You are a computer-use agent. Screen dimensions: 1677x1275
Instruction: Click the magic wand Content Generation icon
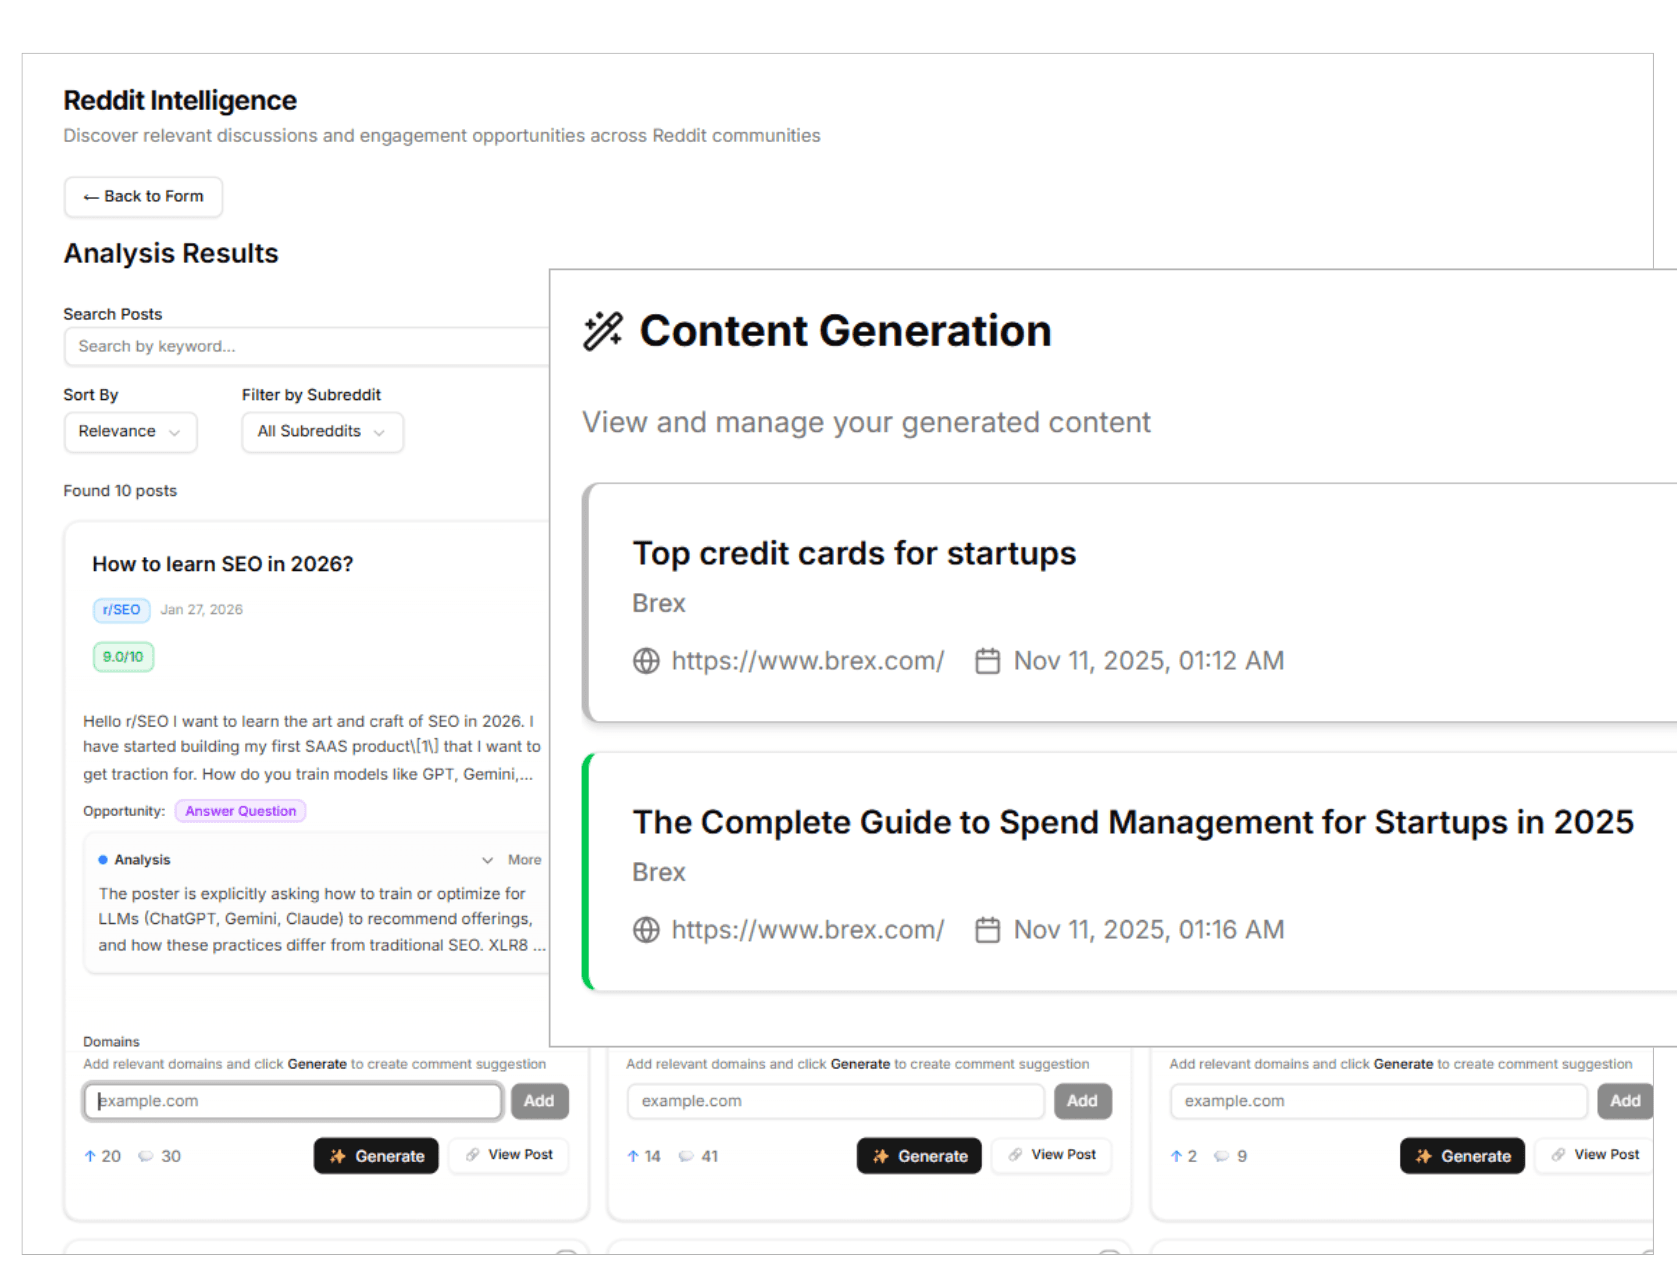point(603,331)
